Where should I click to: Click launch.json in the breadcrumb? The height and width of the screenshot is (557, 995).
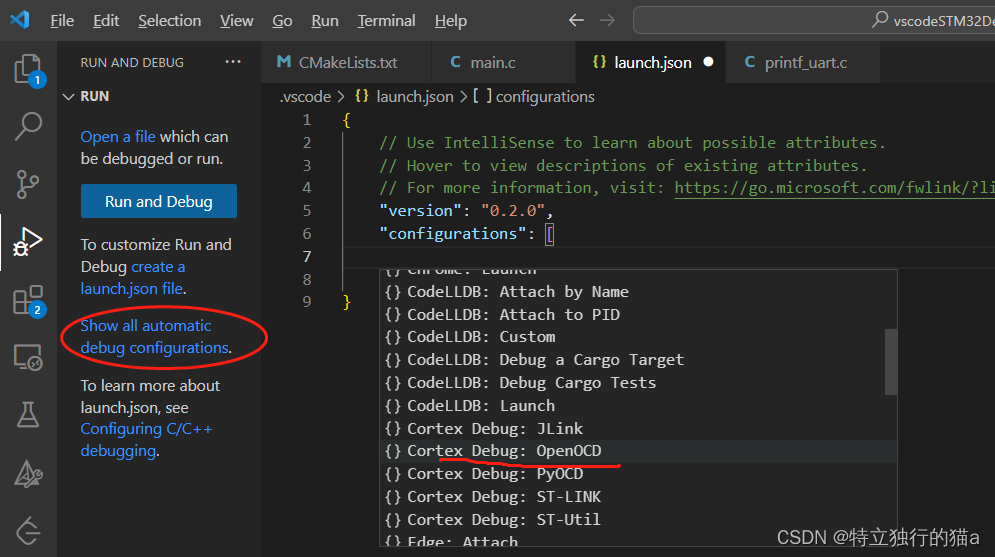tap(415, 96)
